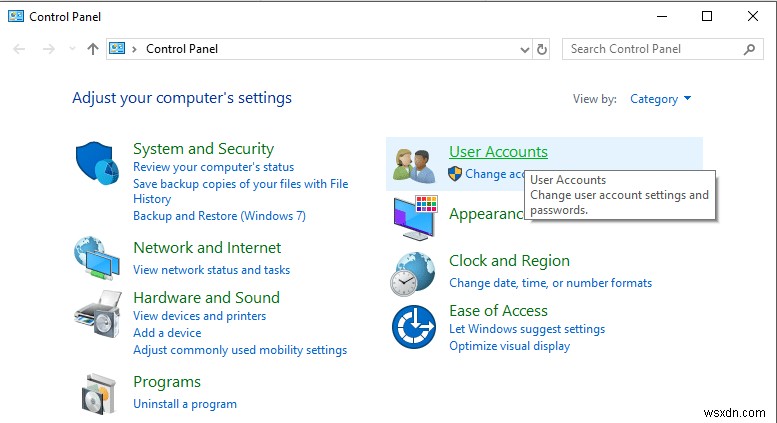Open Hardware and Sound category
The image size is (777, 423).
coord(206,297)
